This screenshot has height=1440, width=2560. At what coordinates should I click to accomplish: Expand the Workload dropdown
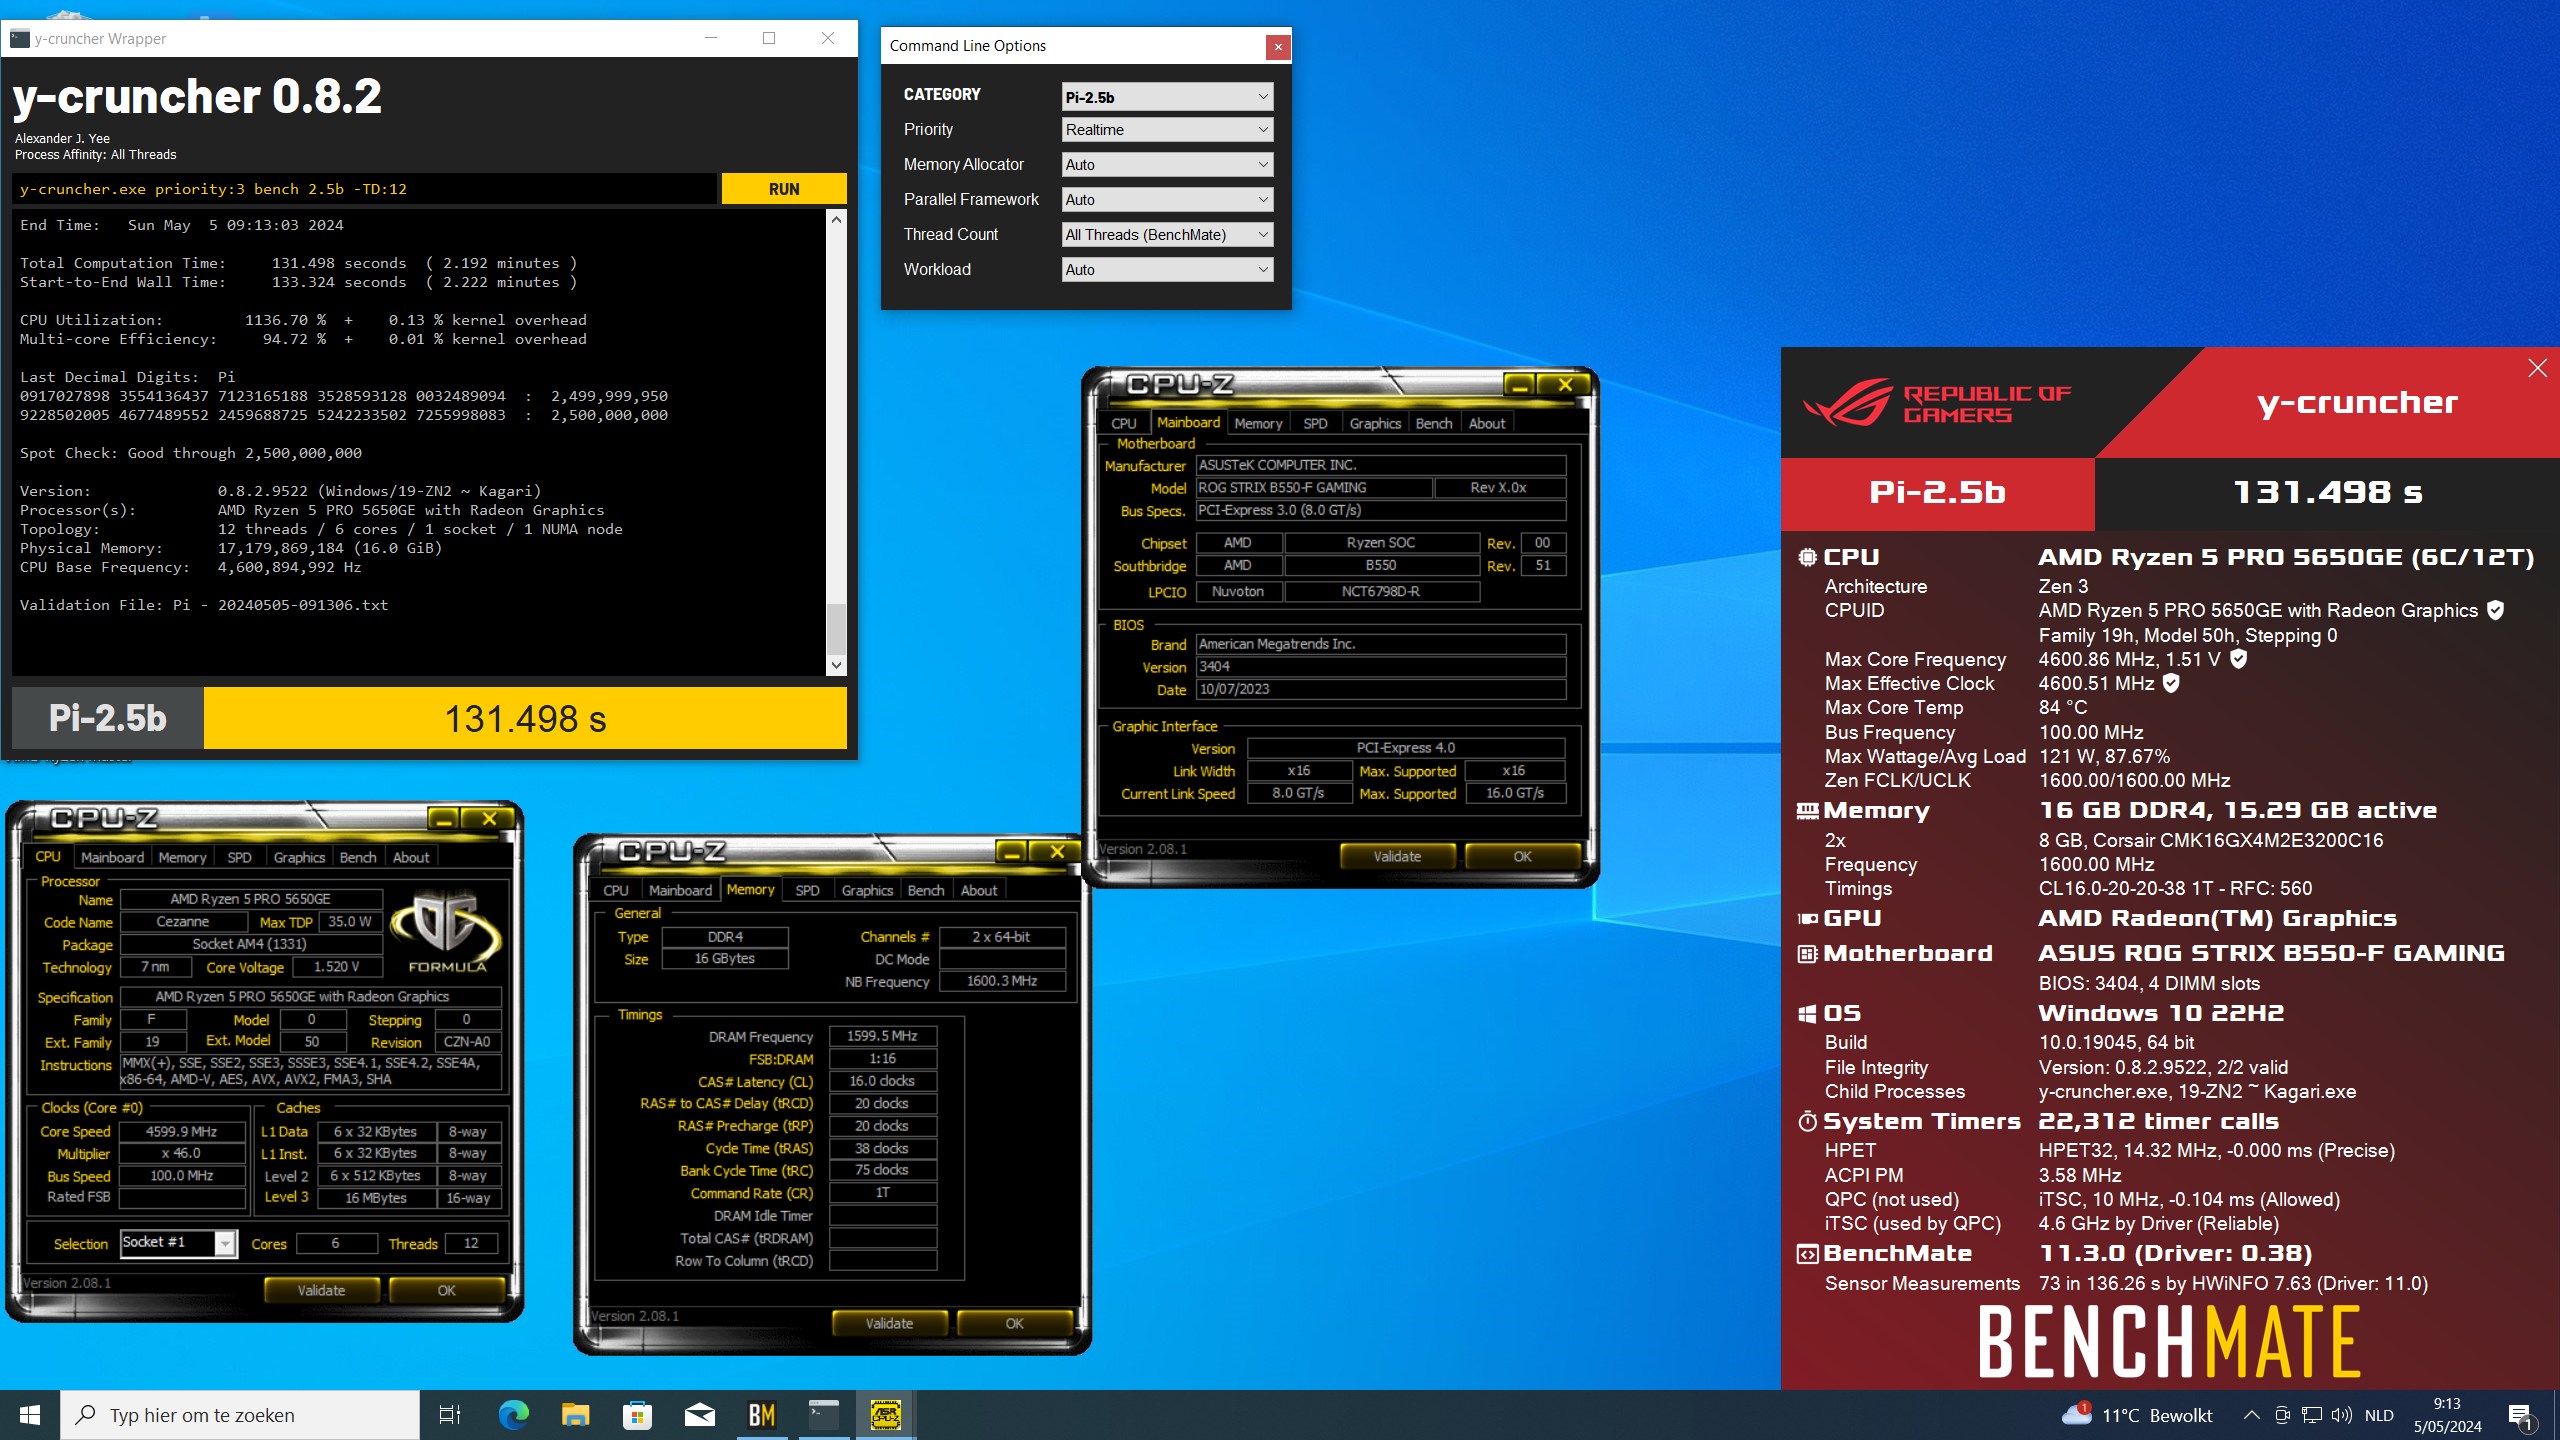1167,270
